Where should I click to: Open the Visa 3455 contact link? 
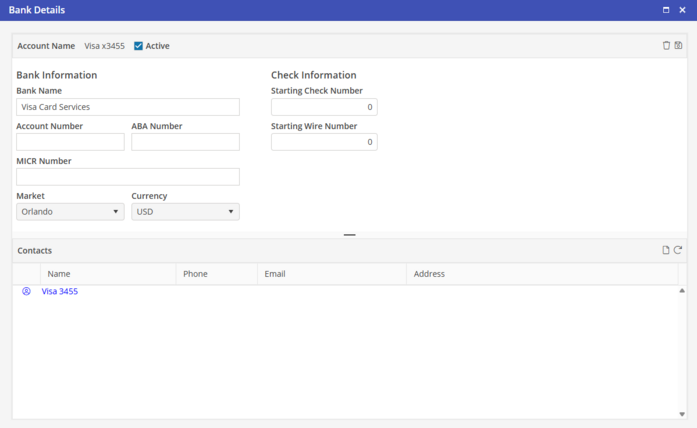pyautogui.click(x=60, y=292)
